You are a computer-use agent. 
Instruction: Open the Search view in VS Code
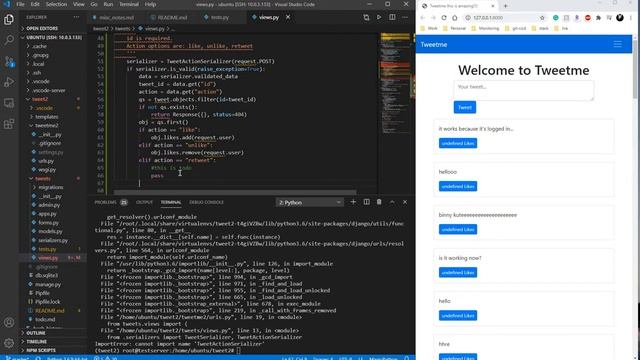9,40
